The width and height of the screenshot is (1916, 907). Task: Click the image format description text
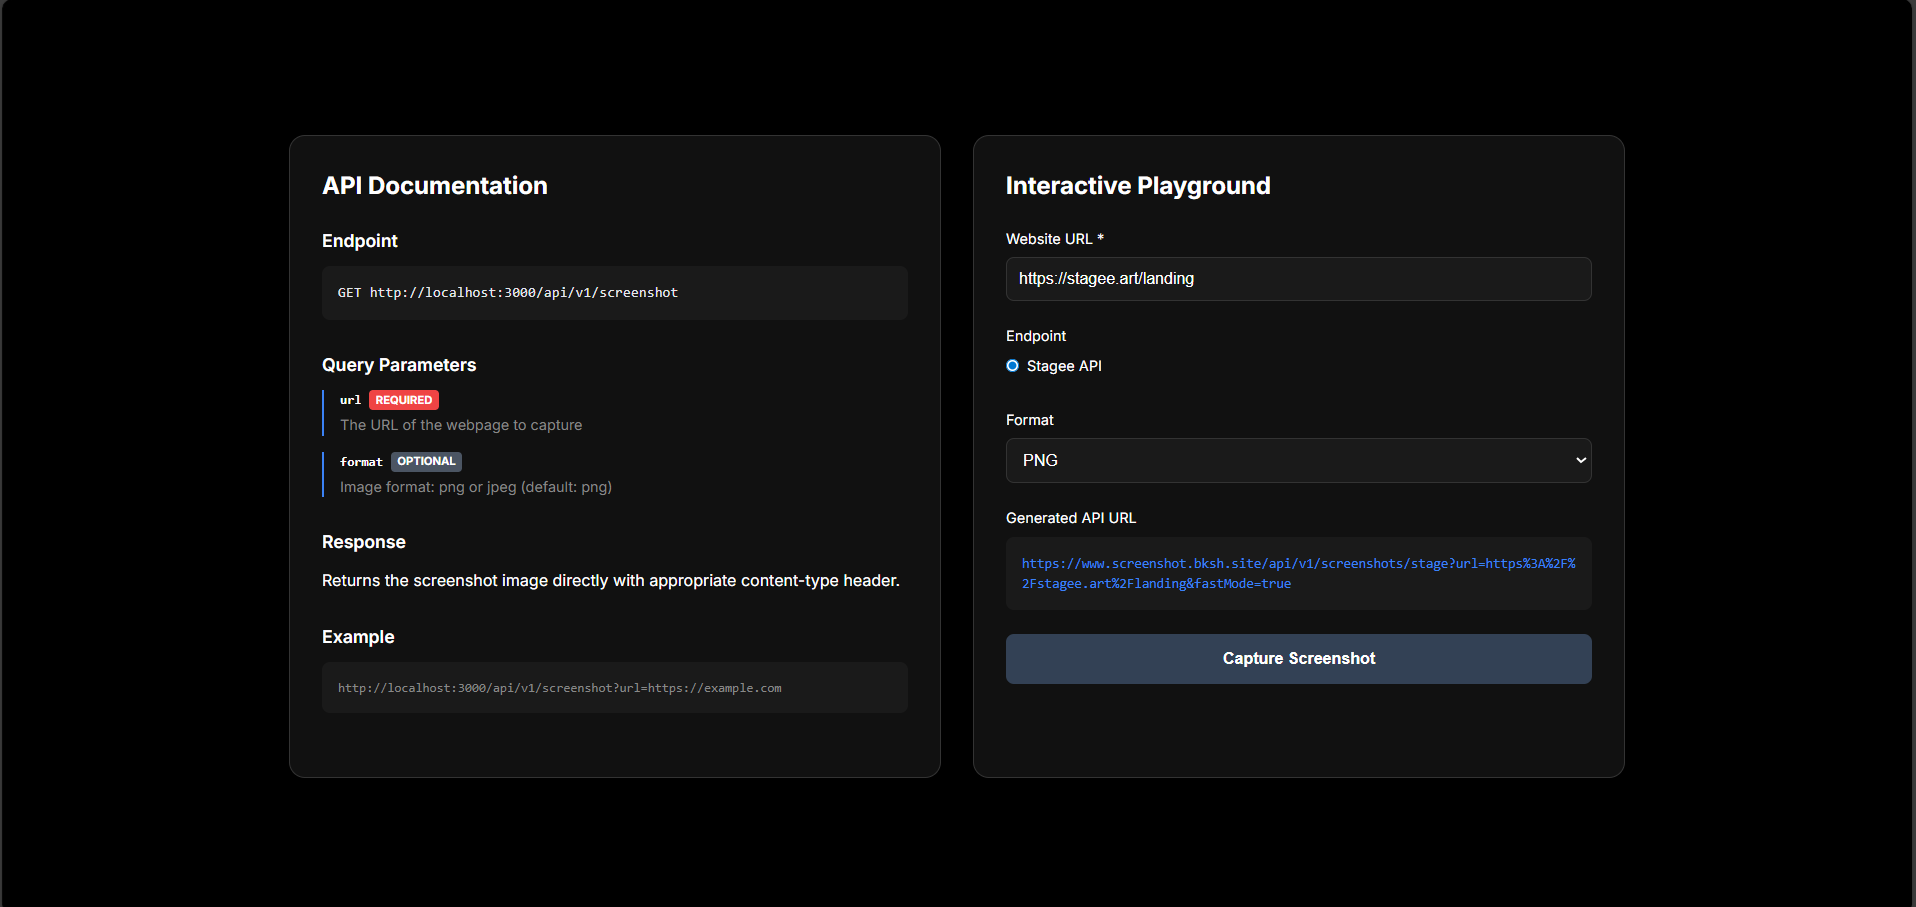(475, 487)
